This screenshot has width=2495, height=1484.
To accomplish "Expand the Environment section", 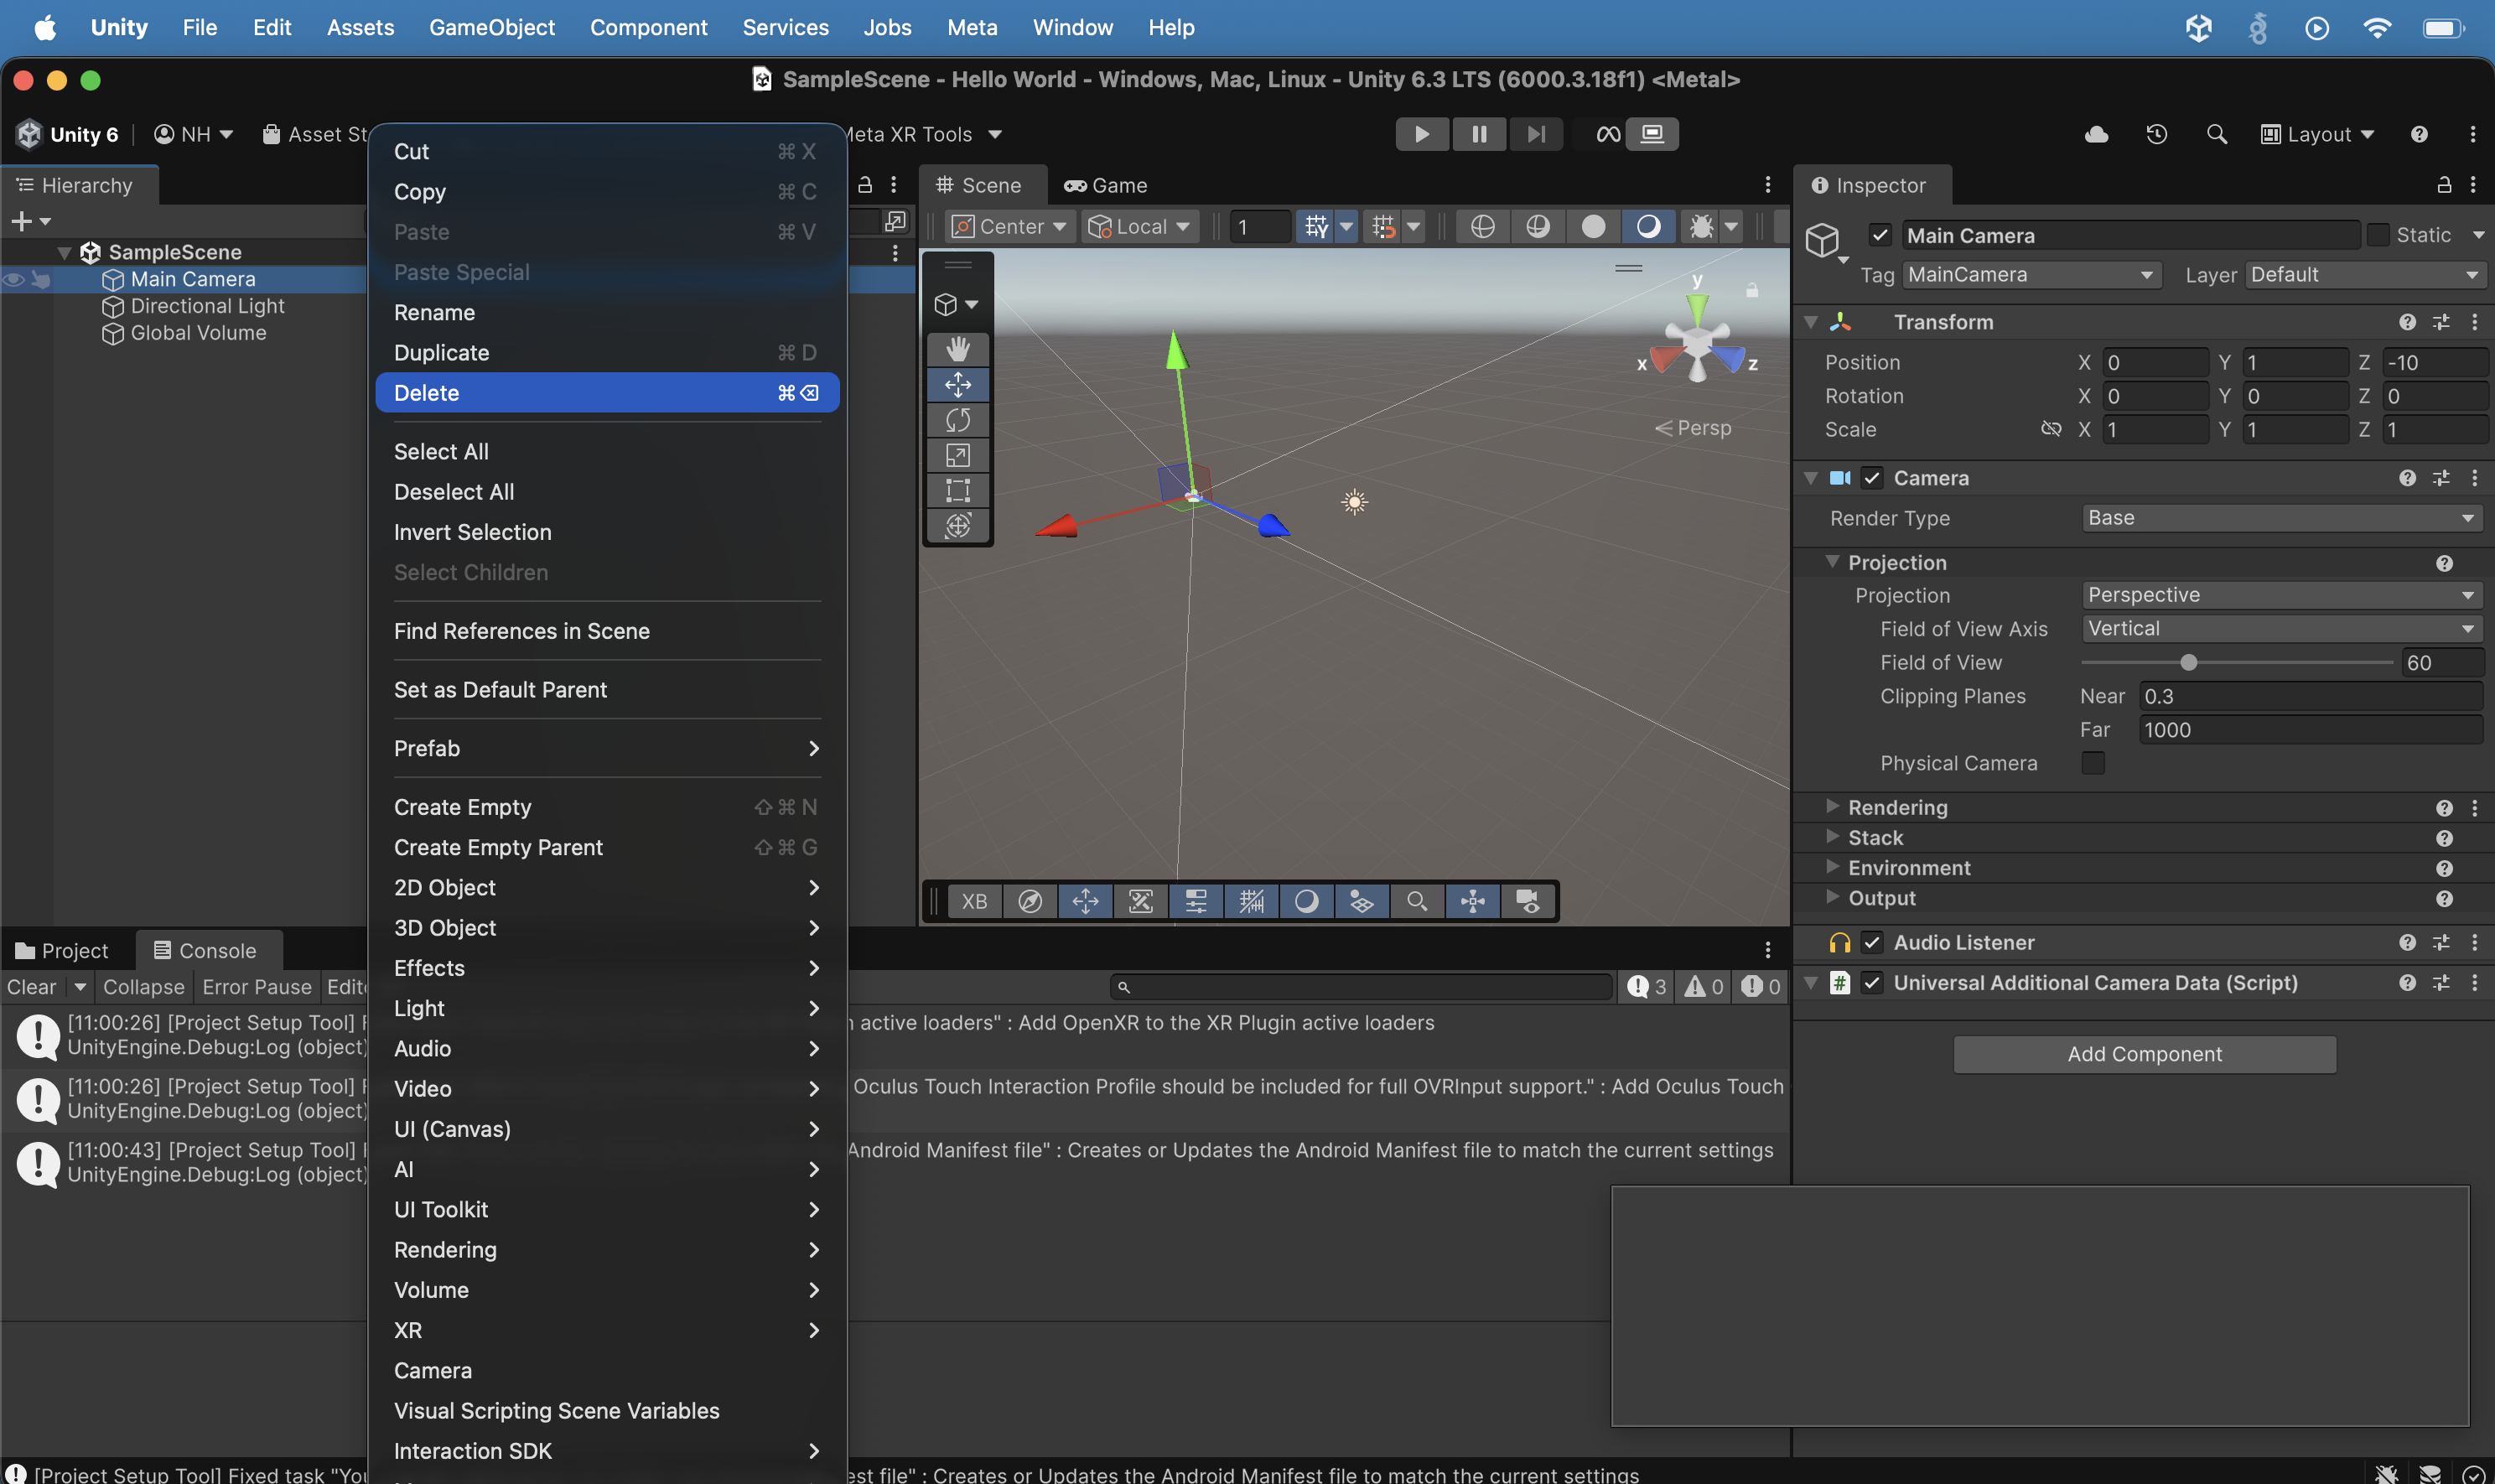I will [1908, 868].
